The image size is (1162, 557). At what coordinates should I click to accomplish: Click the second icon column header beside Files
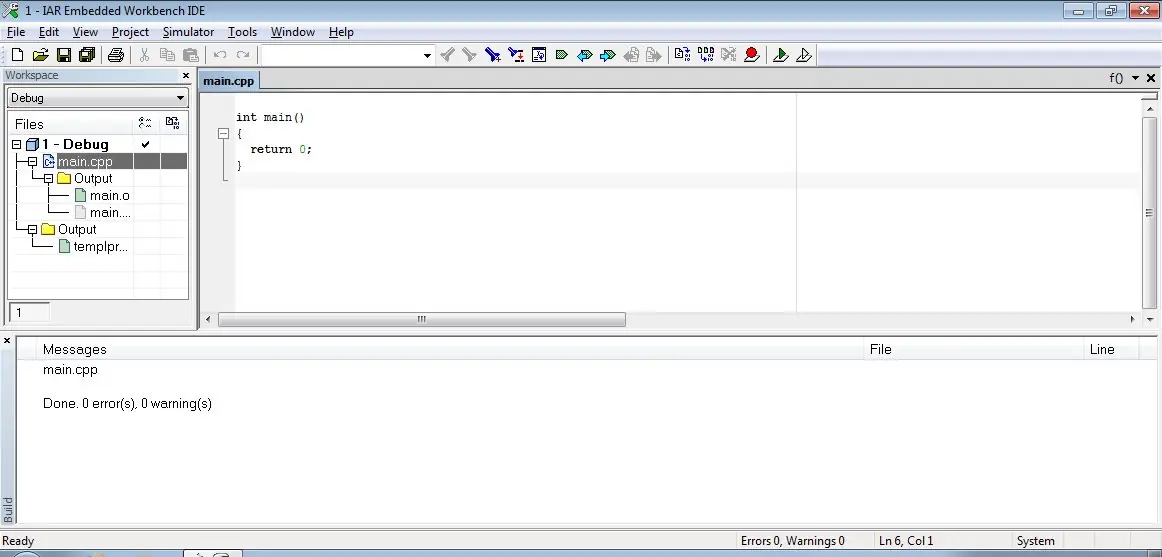click(x=173, y=124)
